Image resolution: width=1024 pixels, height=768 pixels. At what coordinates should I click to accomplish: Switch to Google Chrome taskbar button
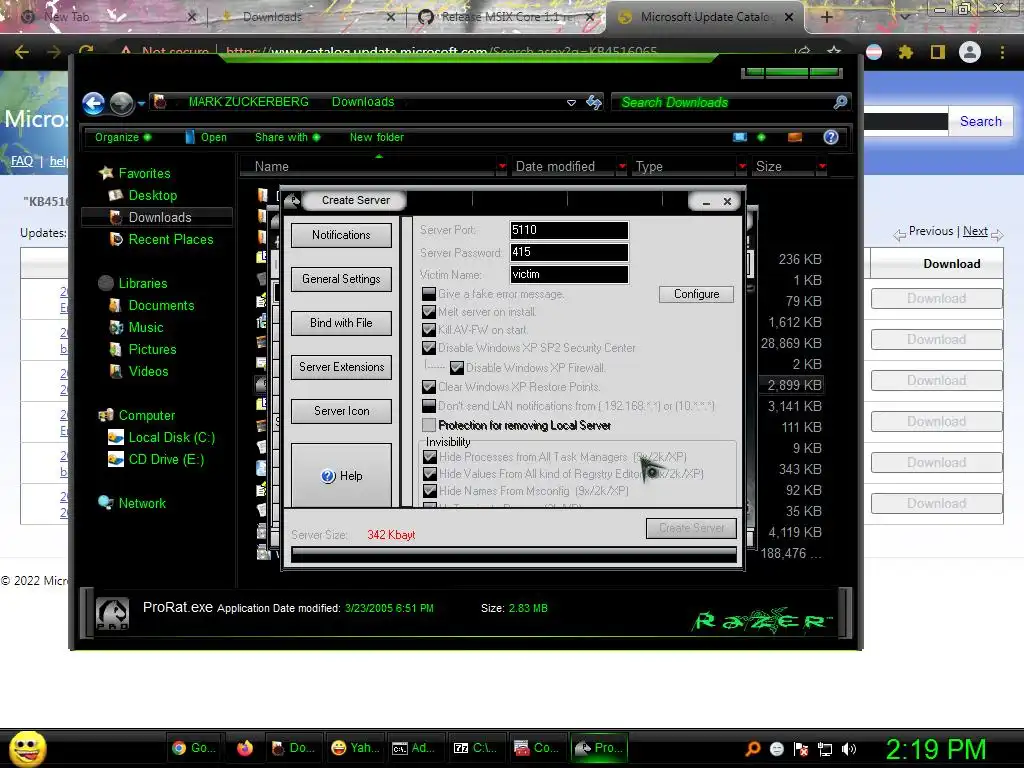(x=194, y=748)
